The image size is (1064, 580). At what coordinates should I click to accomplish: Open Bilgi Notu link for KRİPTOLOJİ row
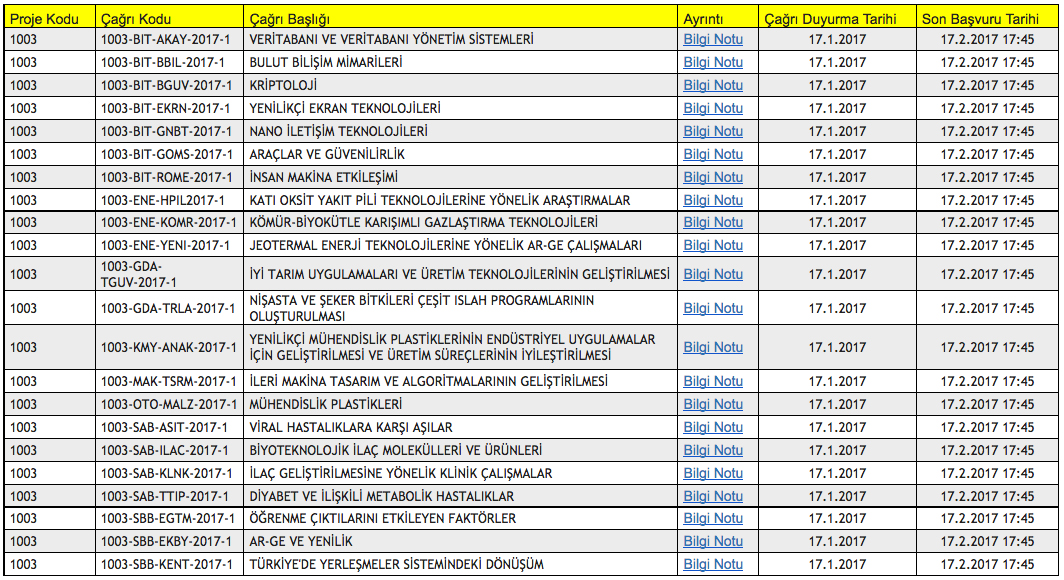click(713, 85)
